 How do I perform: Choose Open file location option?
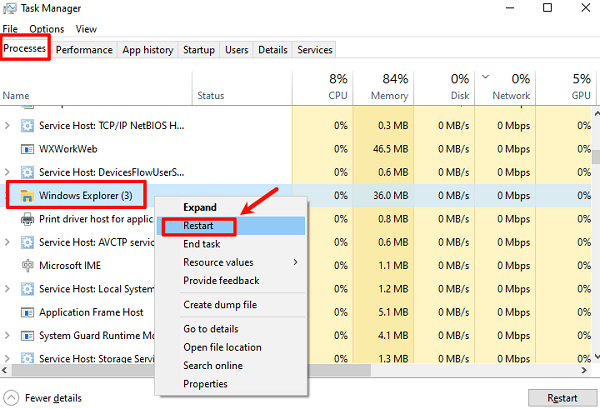click(x=231, y=347)
